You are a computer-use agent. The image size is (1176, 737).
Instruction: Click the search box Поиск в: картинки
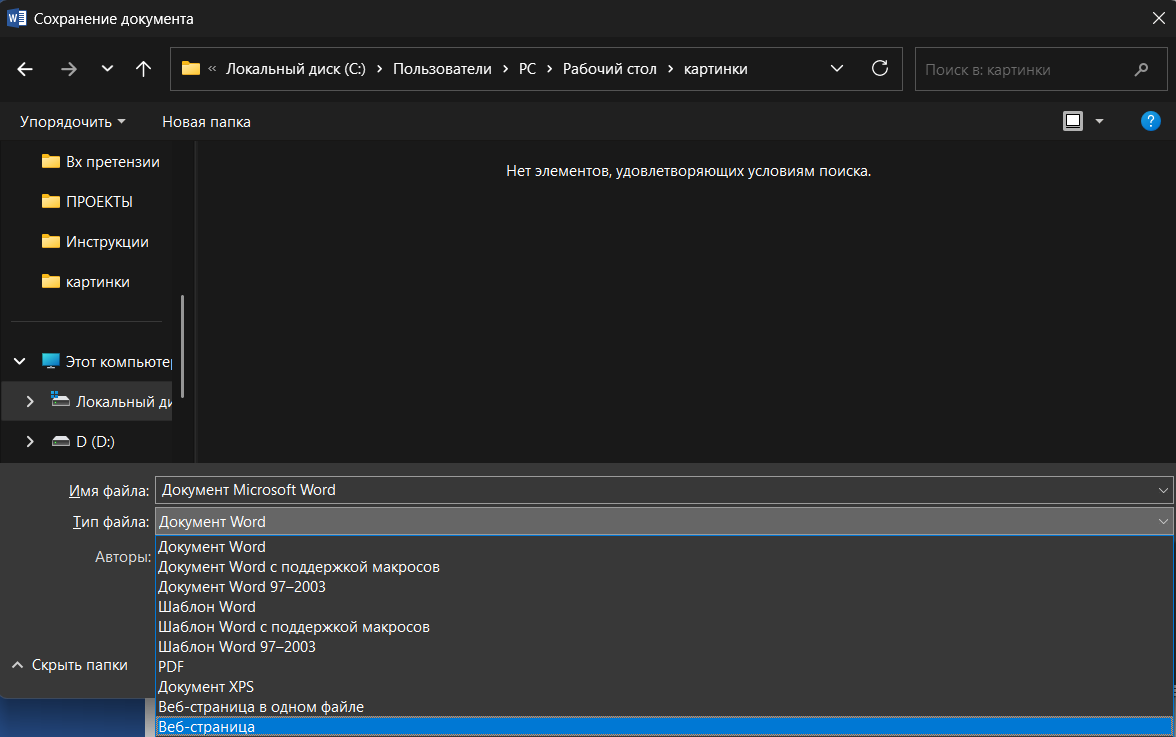1040,69
